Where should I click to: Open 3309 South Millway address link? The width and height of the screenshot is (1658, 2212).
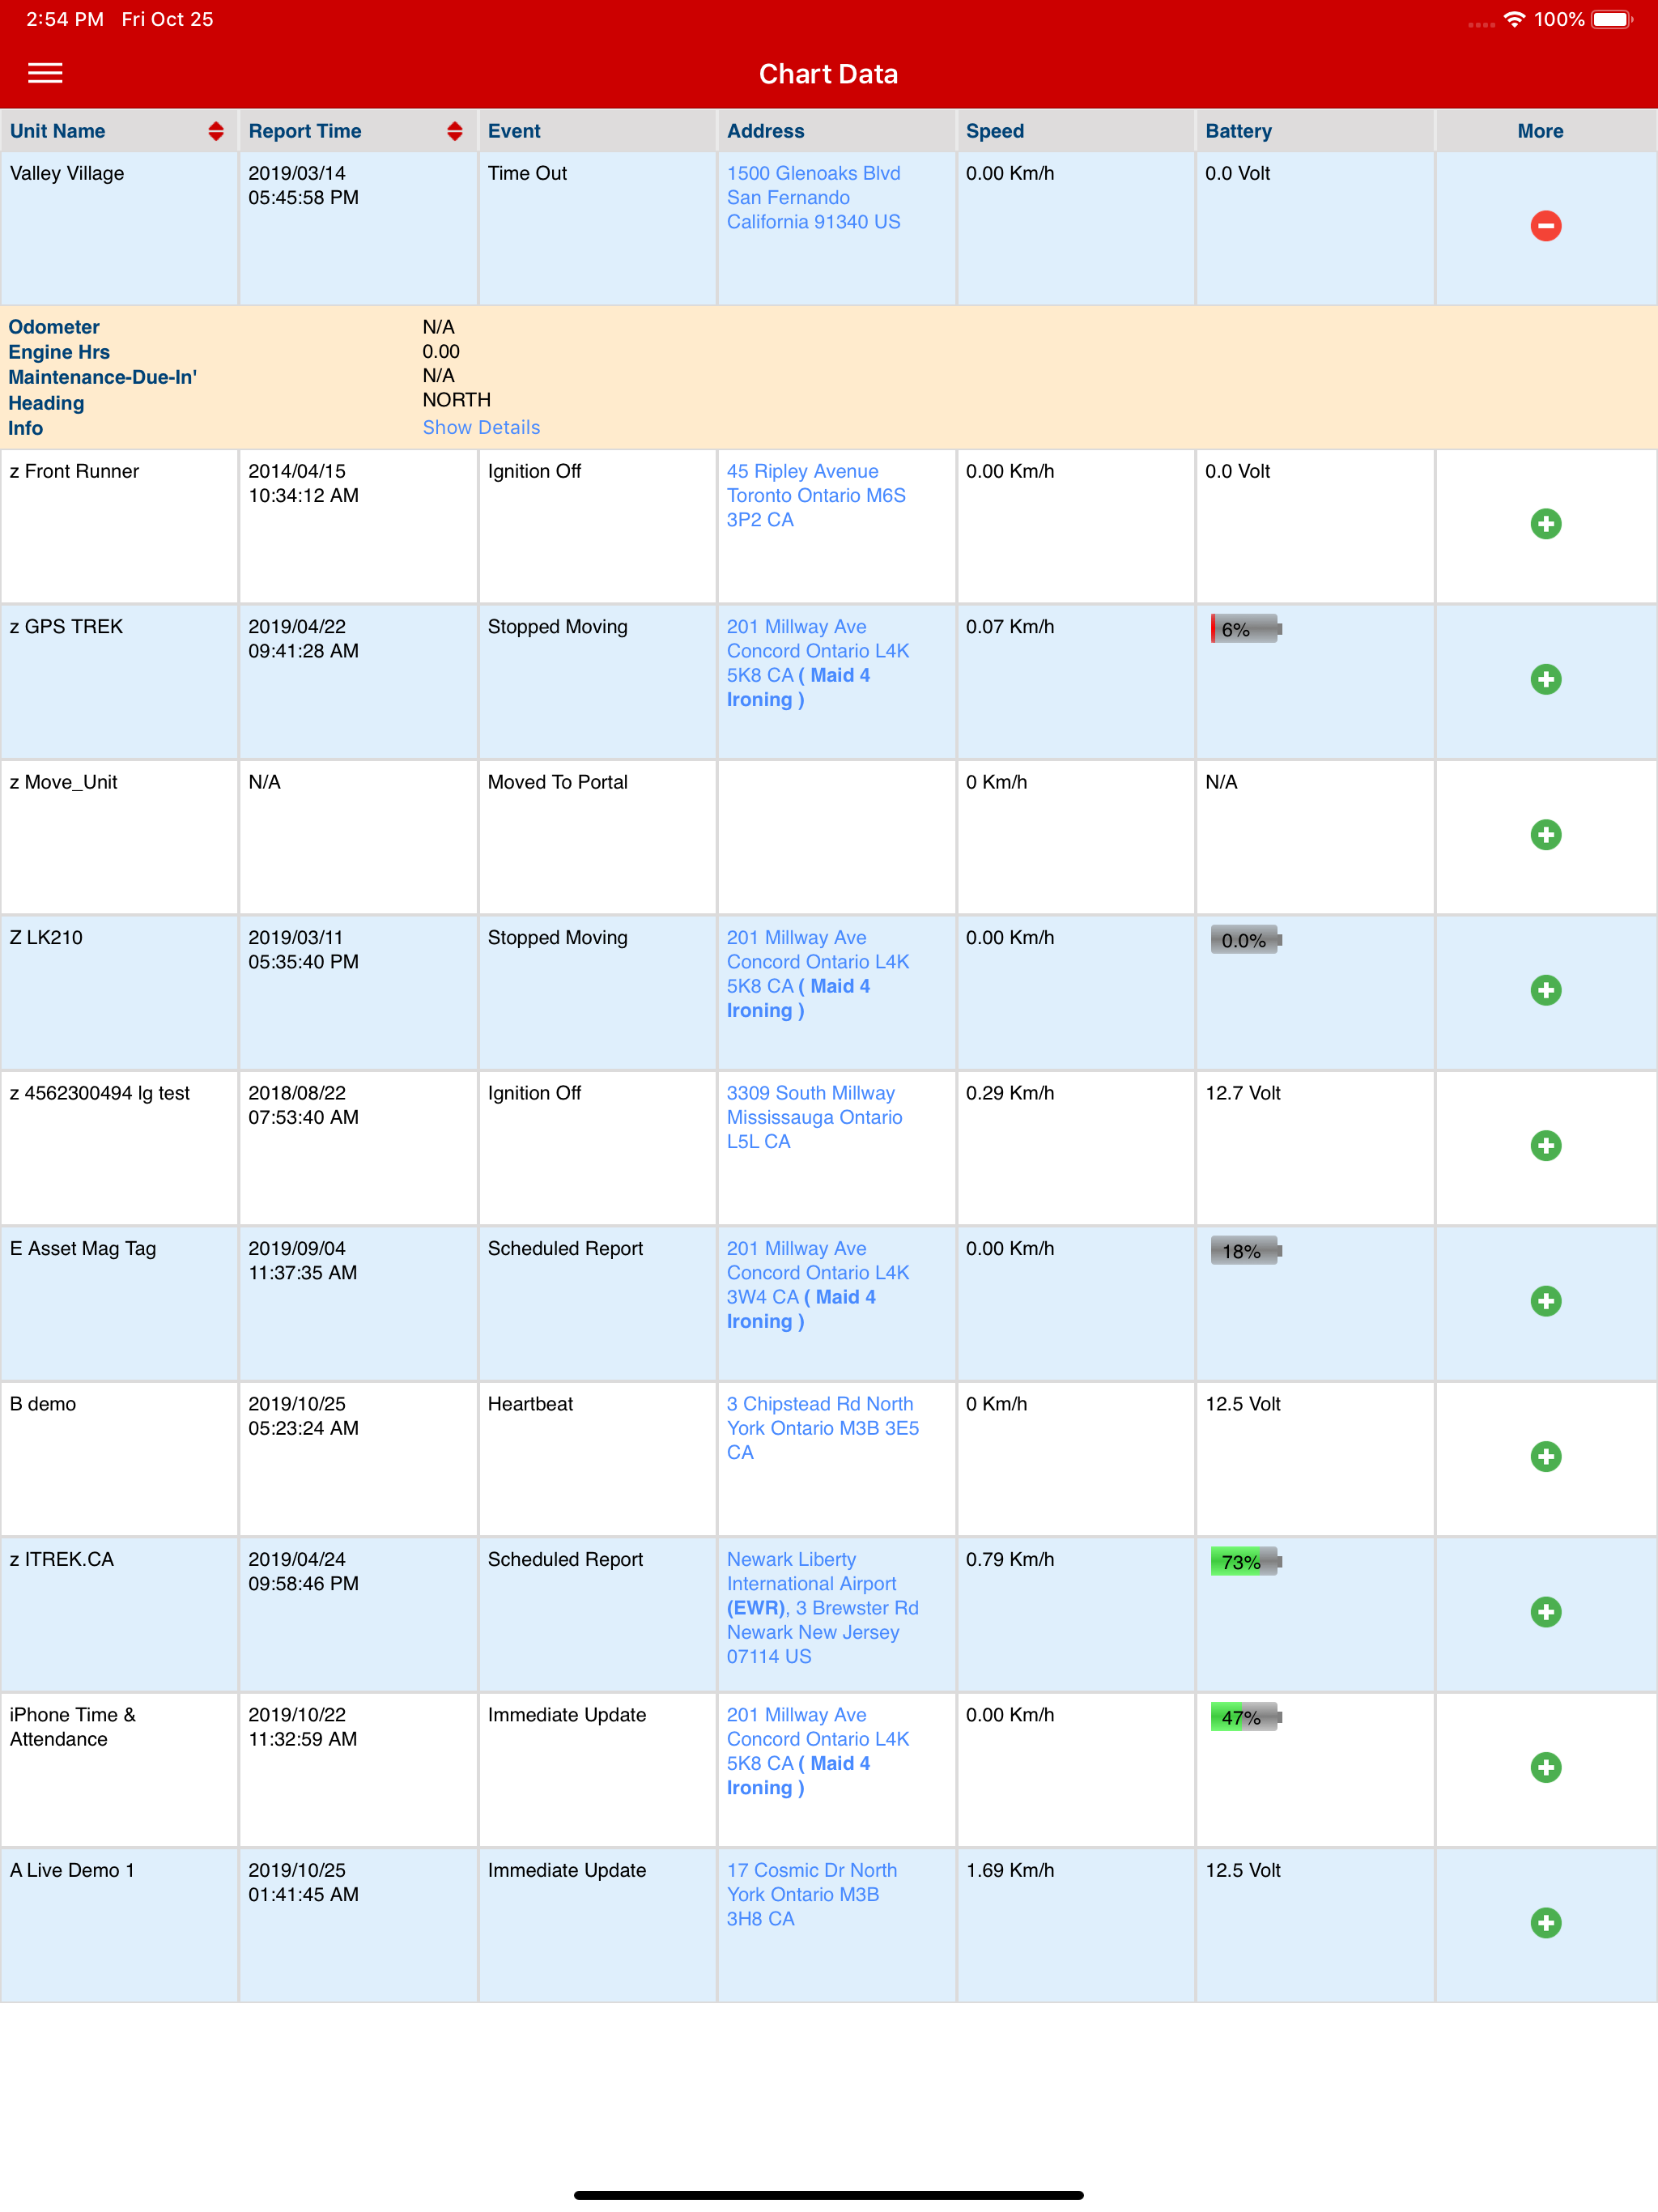(814, 1118)
